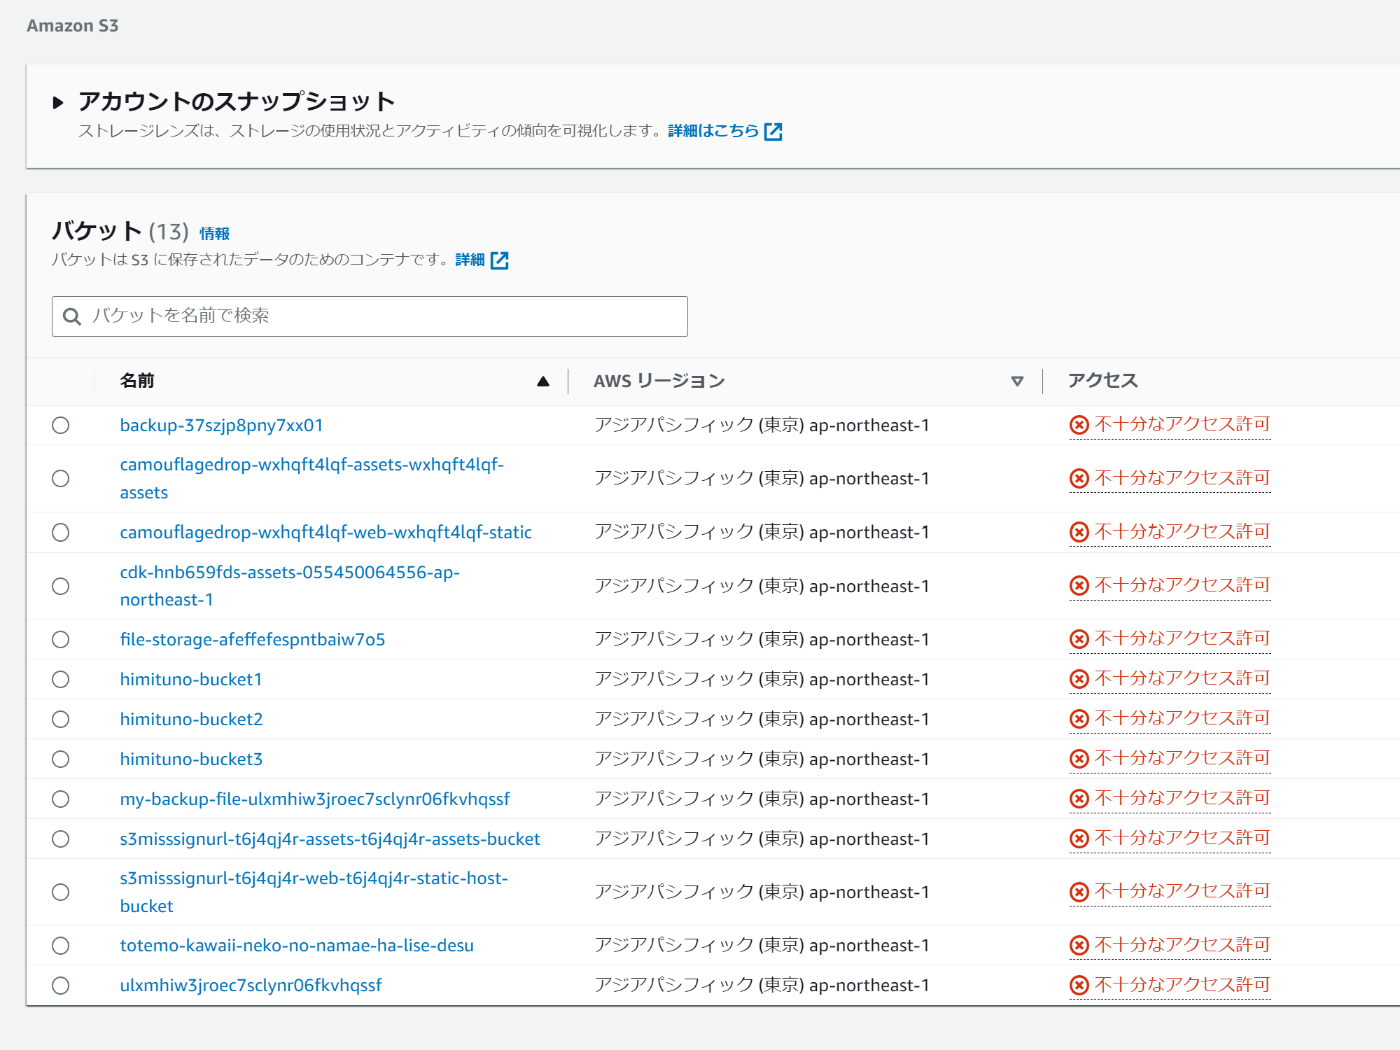
Task: Click error icon in camouflagedrop assets-wxhqft4lqf-assets row
Action: pyautogui.click(x=1079, y=478)
